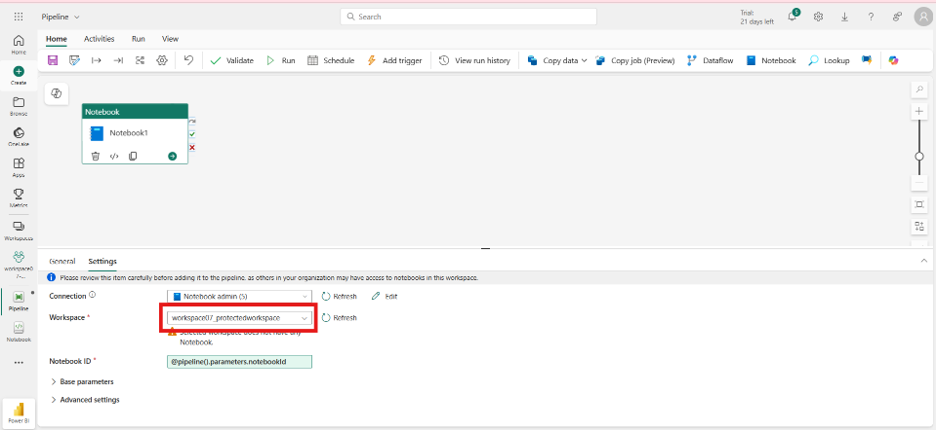The width and height of the screenshot is (936, 430).
Task: Click the Connection info icon
Action: (93, 294)
